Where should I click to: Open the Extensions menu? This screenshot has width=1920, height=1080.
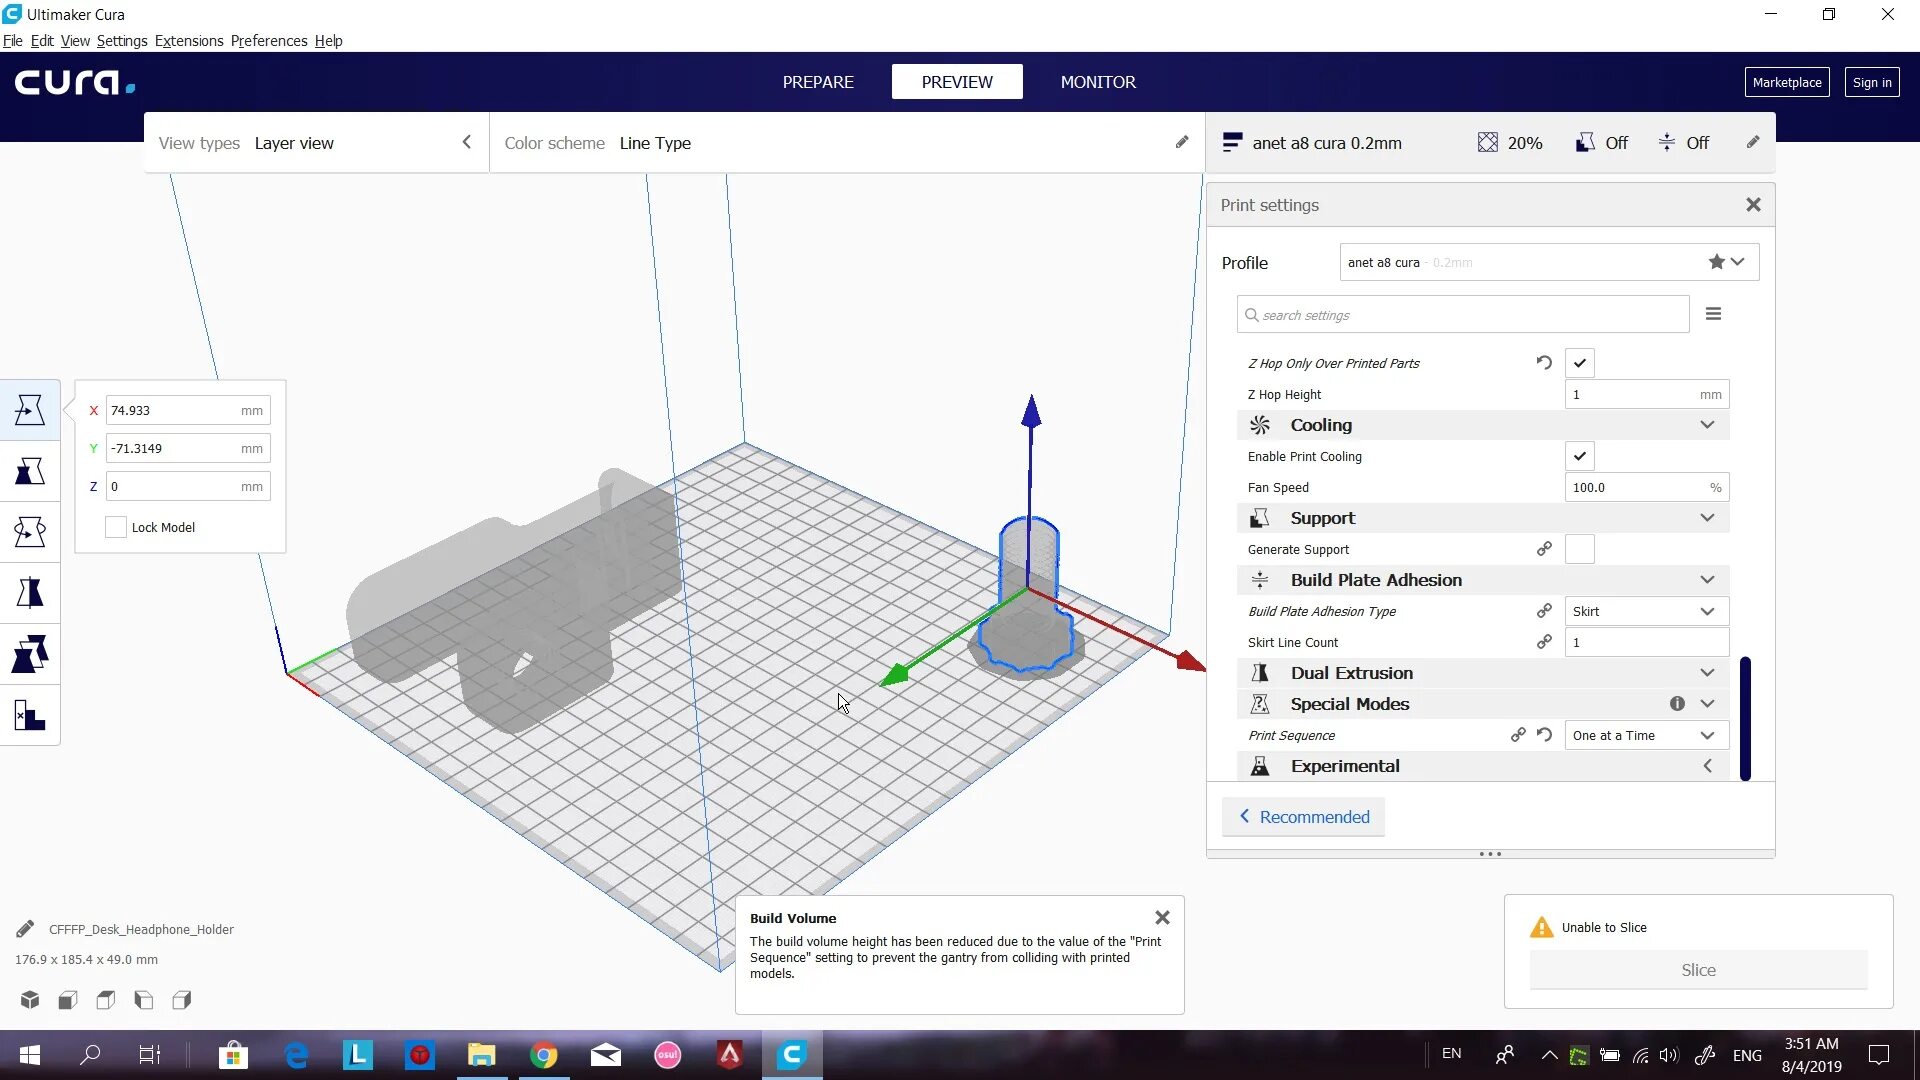(x=189, y=41)
